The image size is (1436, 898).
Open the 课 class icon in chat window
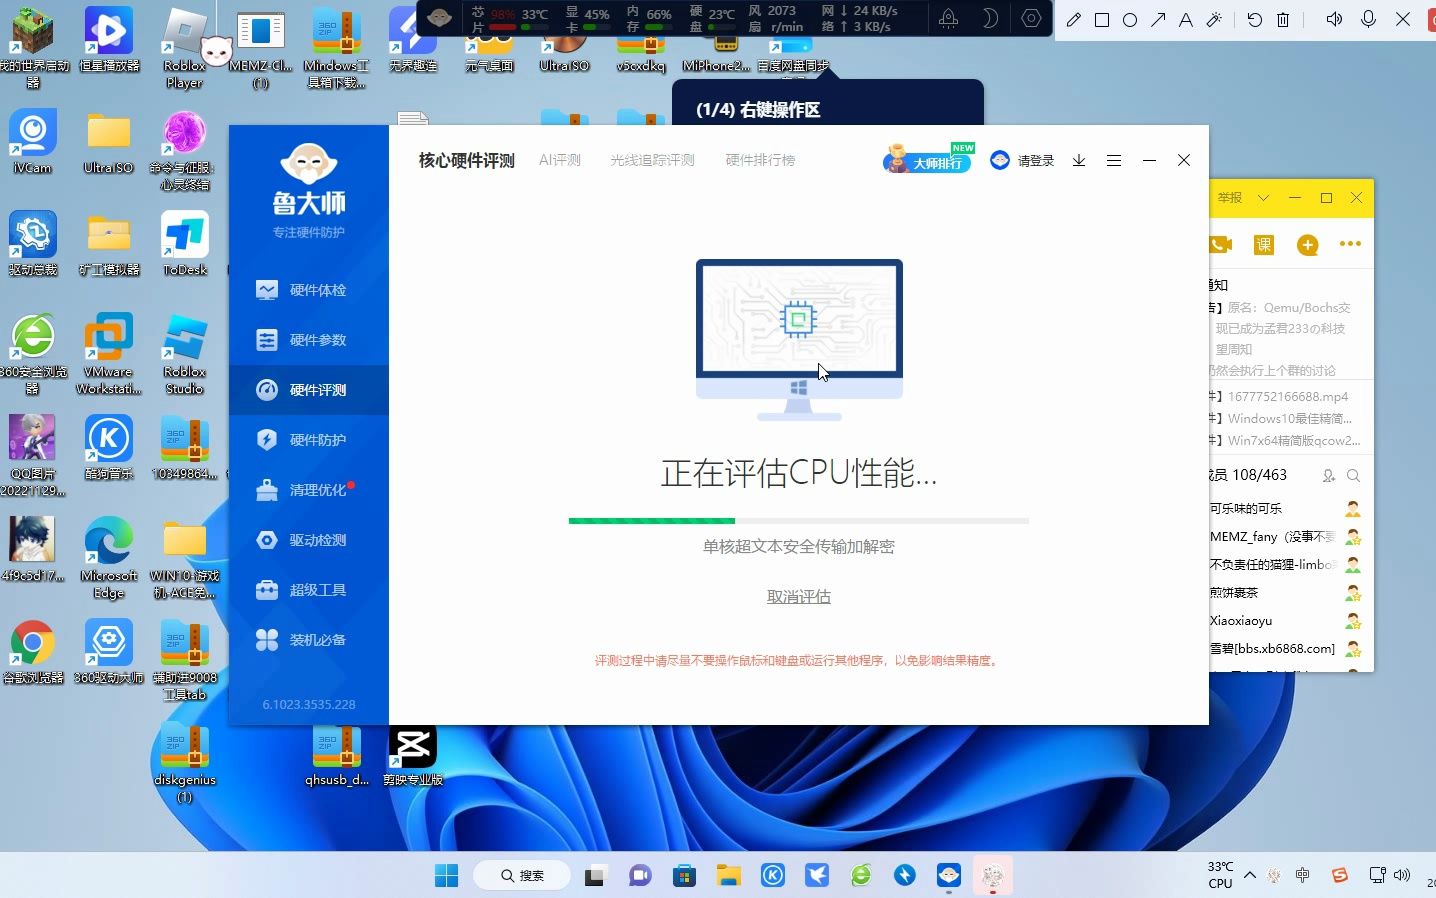[1264, 245]
